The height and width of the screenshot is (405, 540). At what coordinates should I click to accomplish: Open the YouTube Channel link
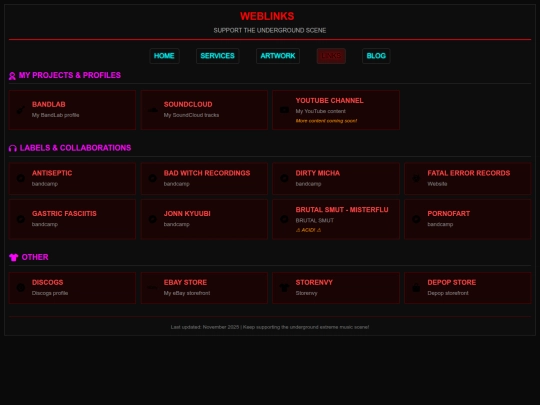tap(336, 110)
